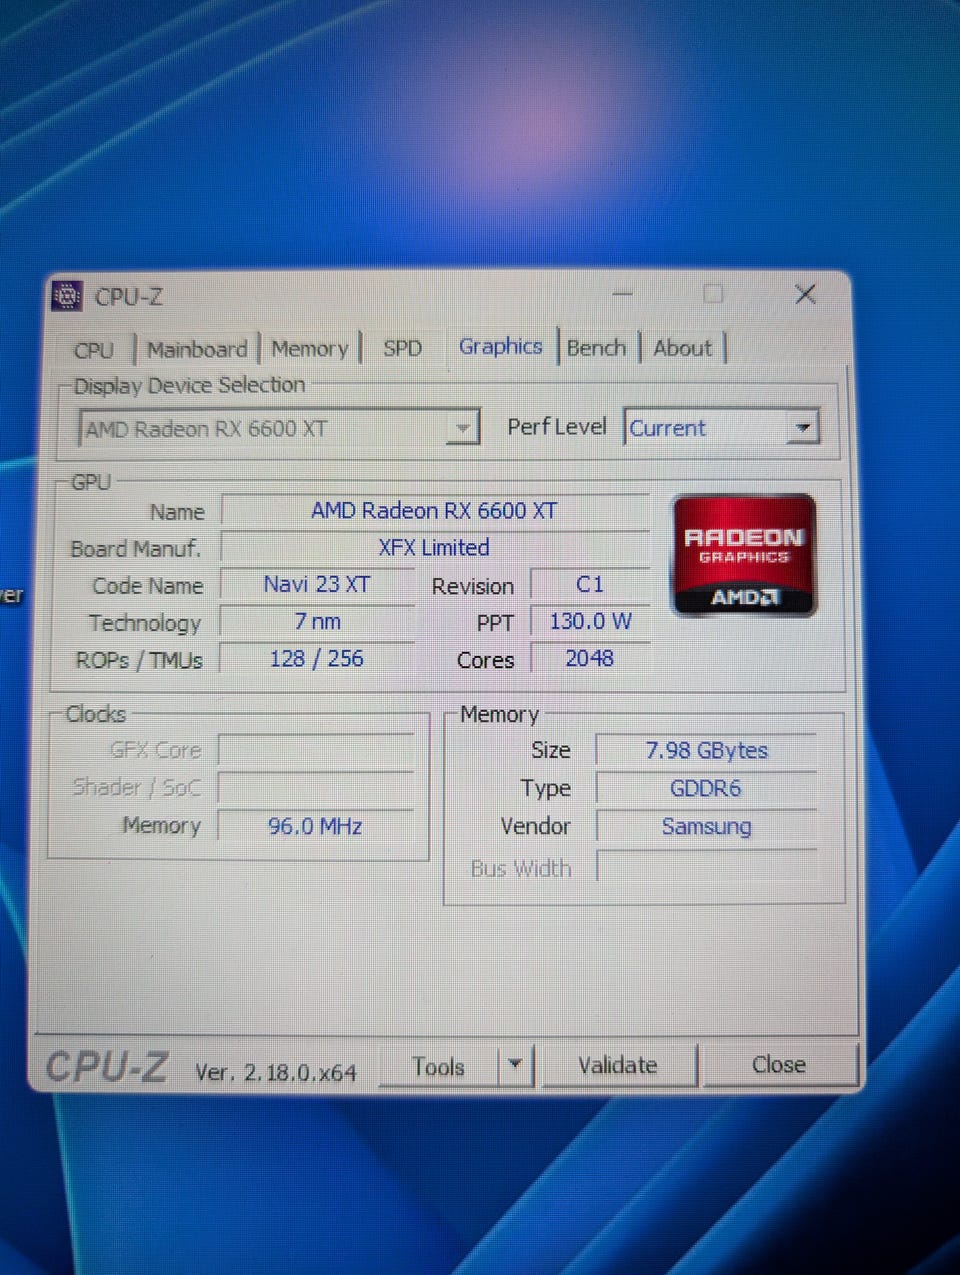Open the Mainboard tab
Image resolution: width=960 pixels, height=1275 pixels.
(197, 349)
